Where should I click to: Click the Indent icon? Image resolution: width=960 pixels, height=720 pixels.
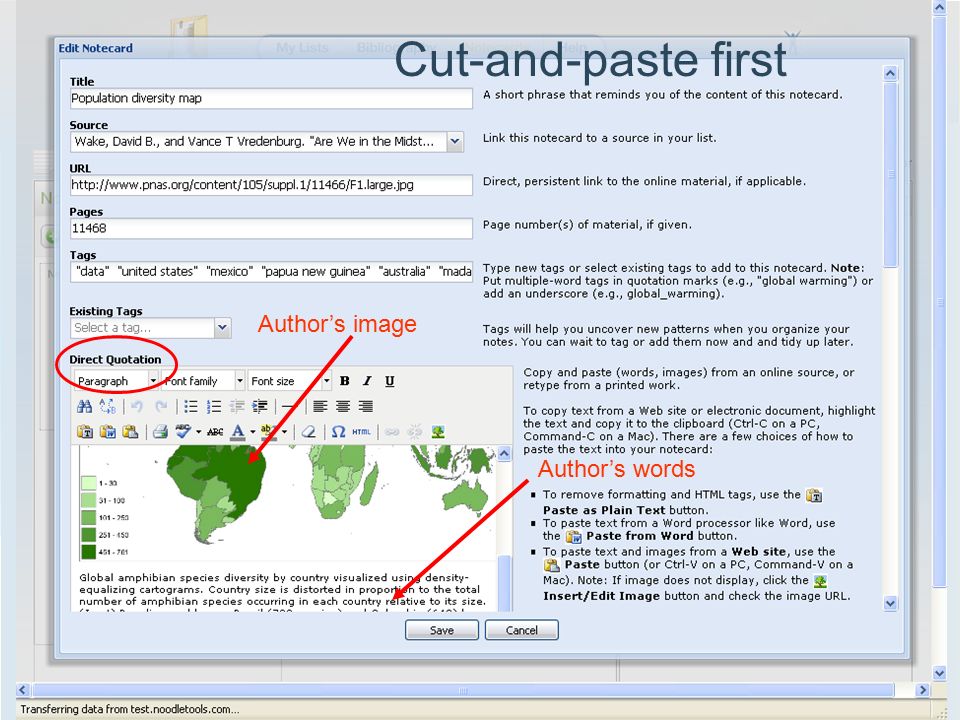coord(260,406)
